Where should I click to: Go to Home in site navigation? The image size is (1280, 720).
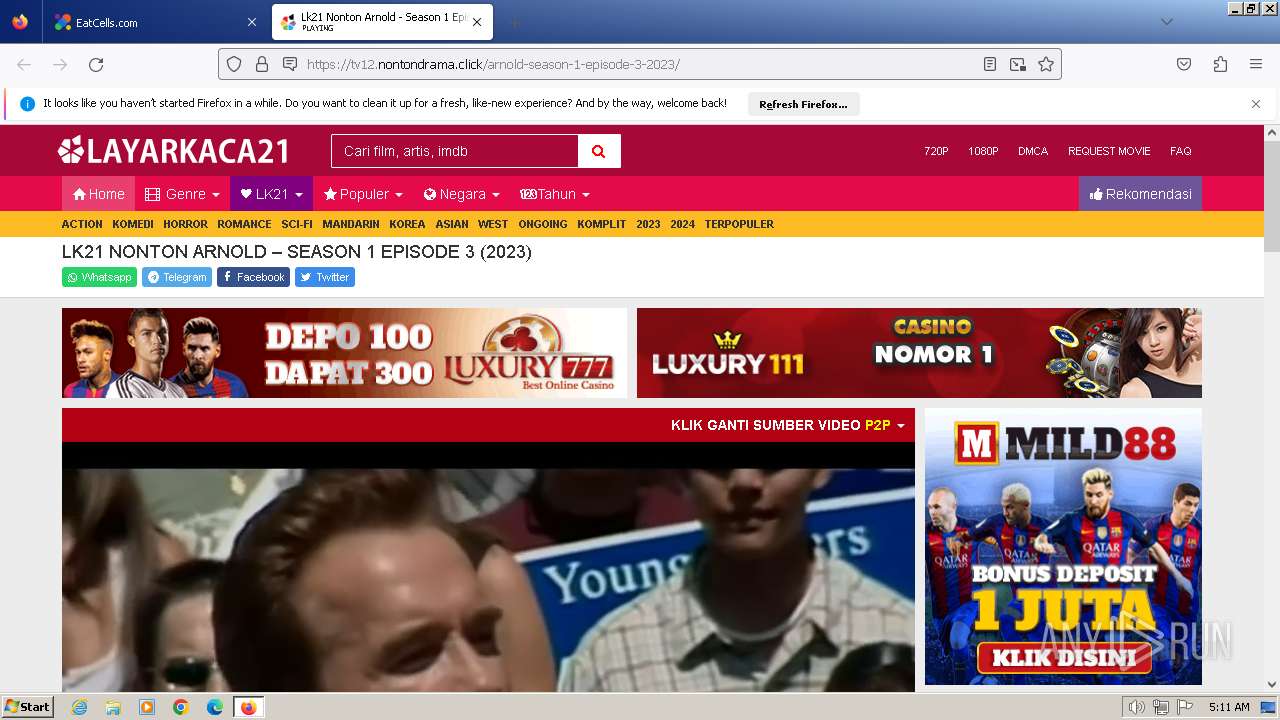[x=98, y=194]
